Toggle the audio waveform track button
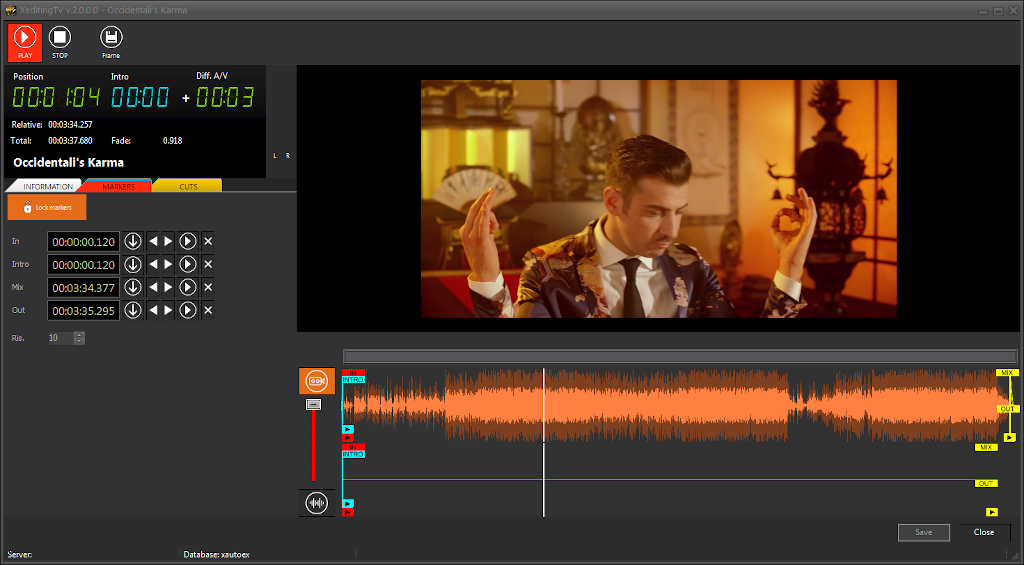This screenshot has width=1024, height=565. [x=317, y=503]
